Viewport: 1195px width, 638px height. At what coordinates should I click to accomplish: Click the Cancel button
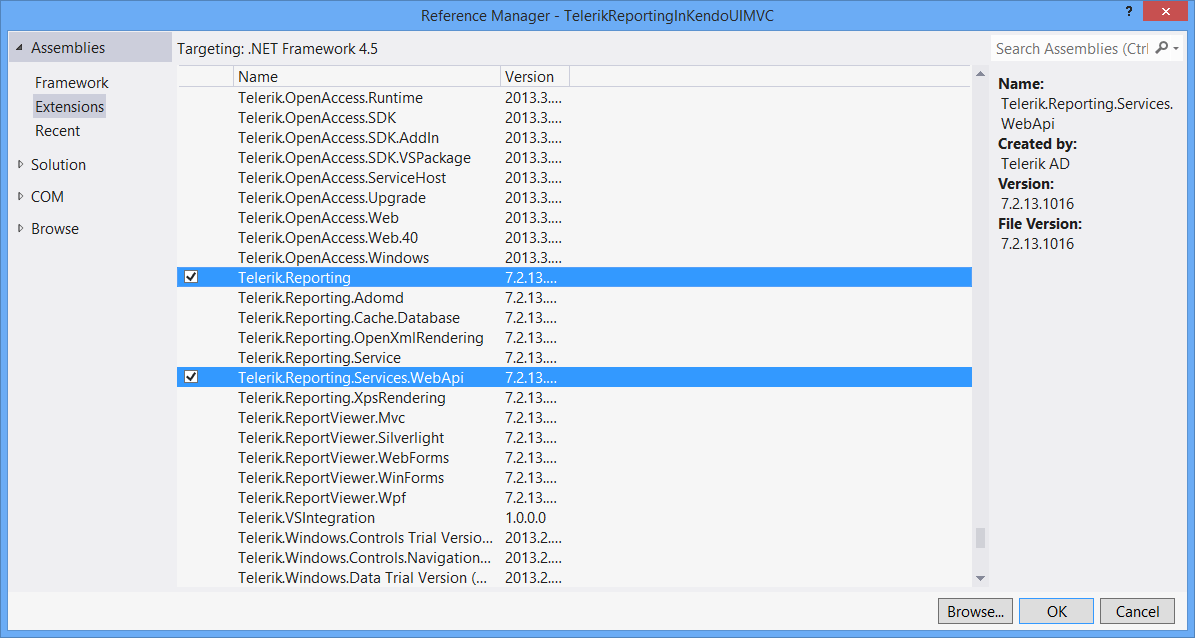1137,611
